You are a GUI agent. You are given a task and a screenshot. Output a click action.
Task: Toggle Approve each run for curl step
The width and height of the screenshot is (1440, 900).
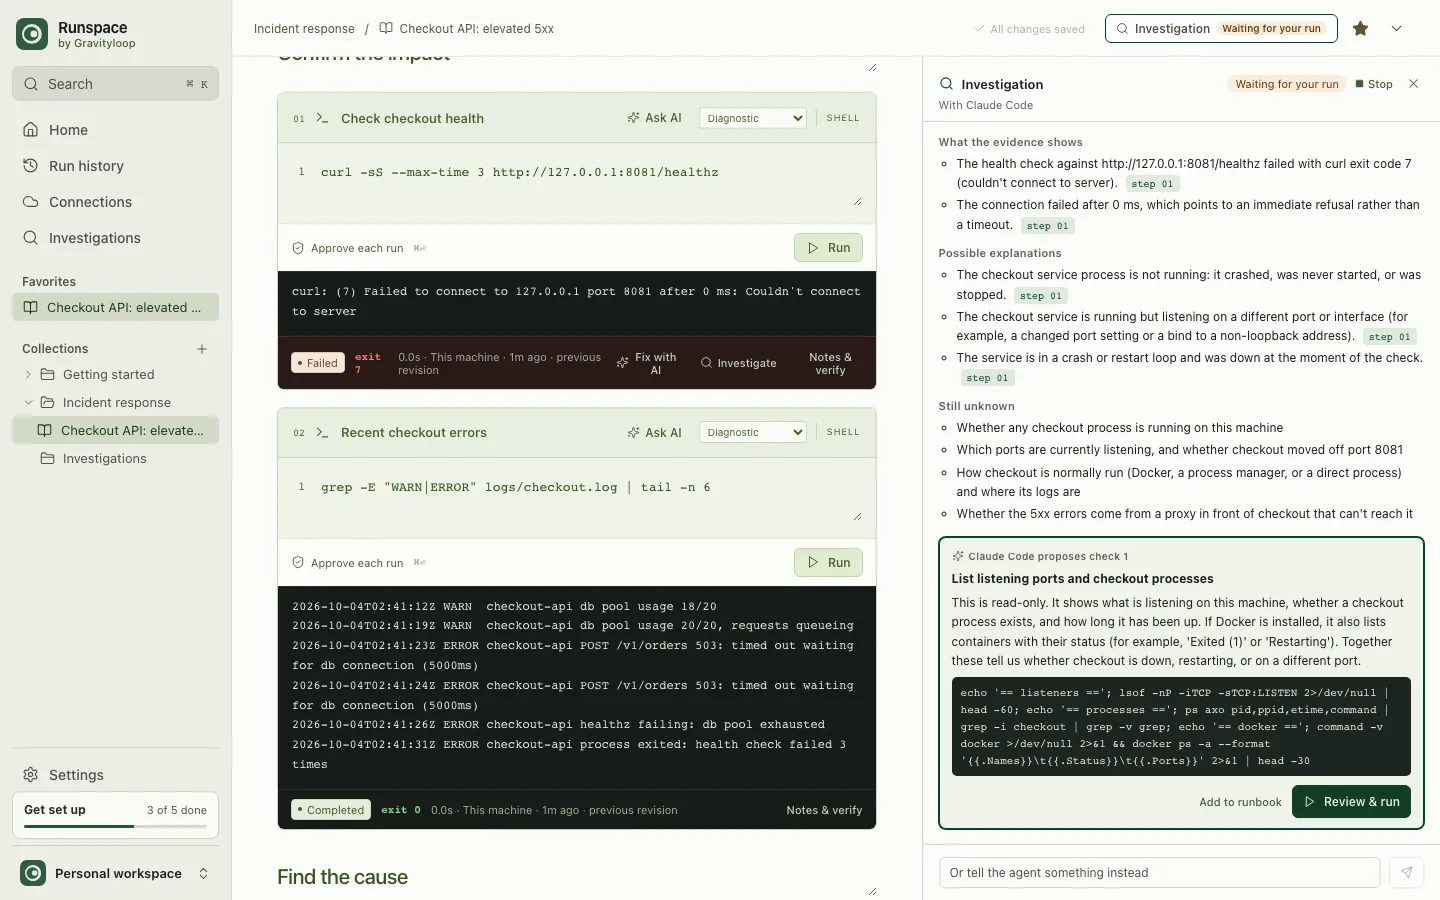coord(348,248)
